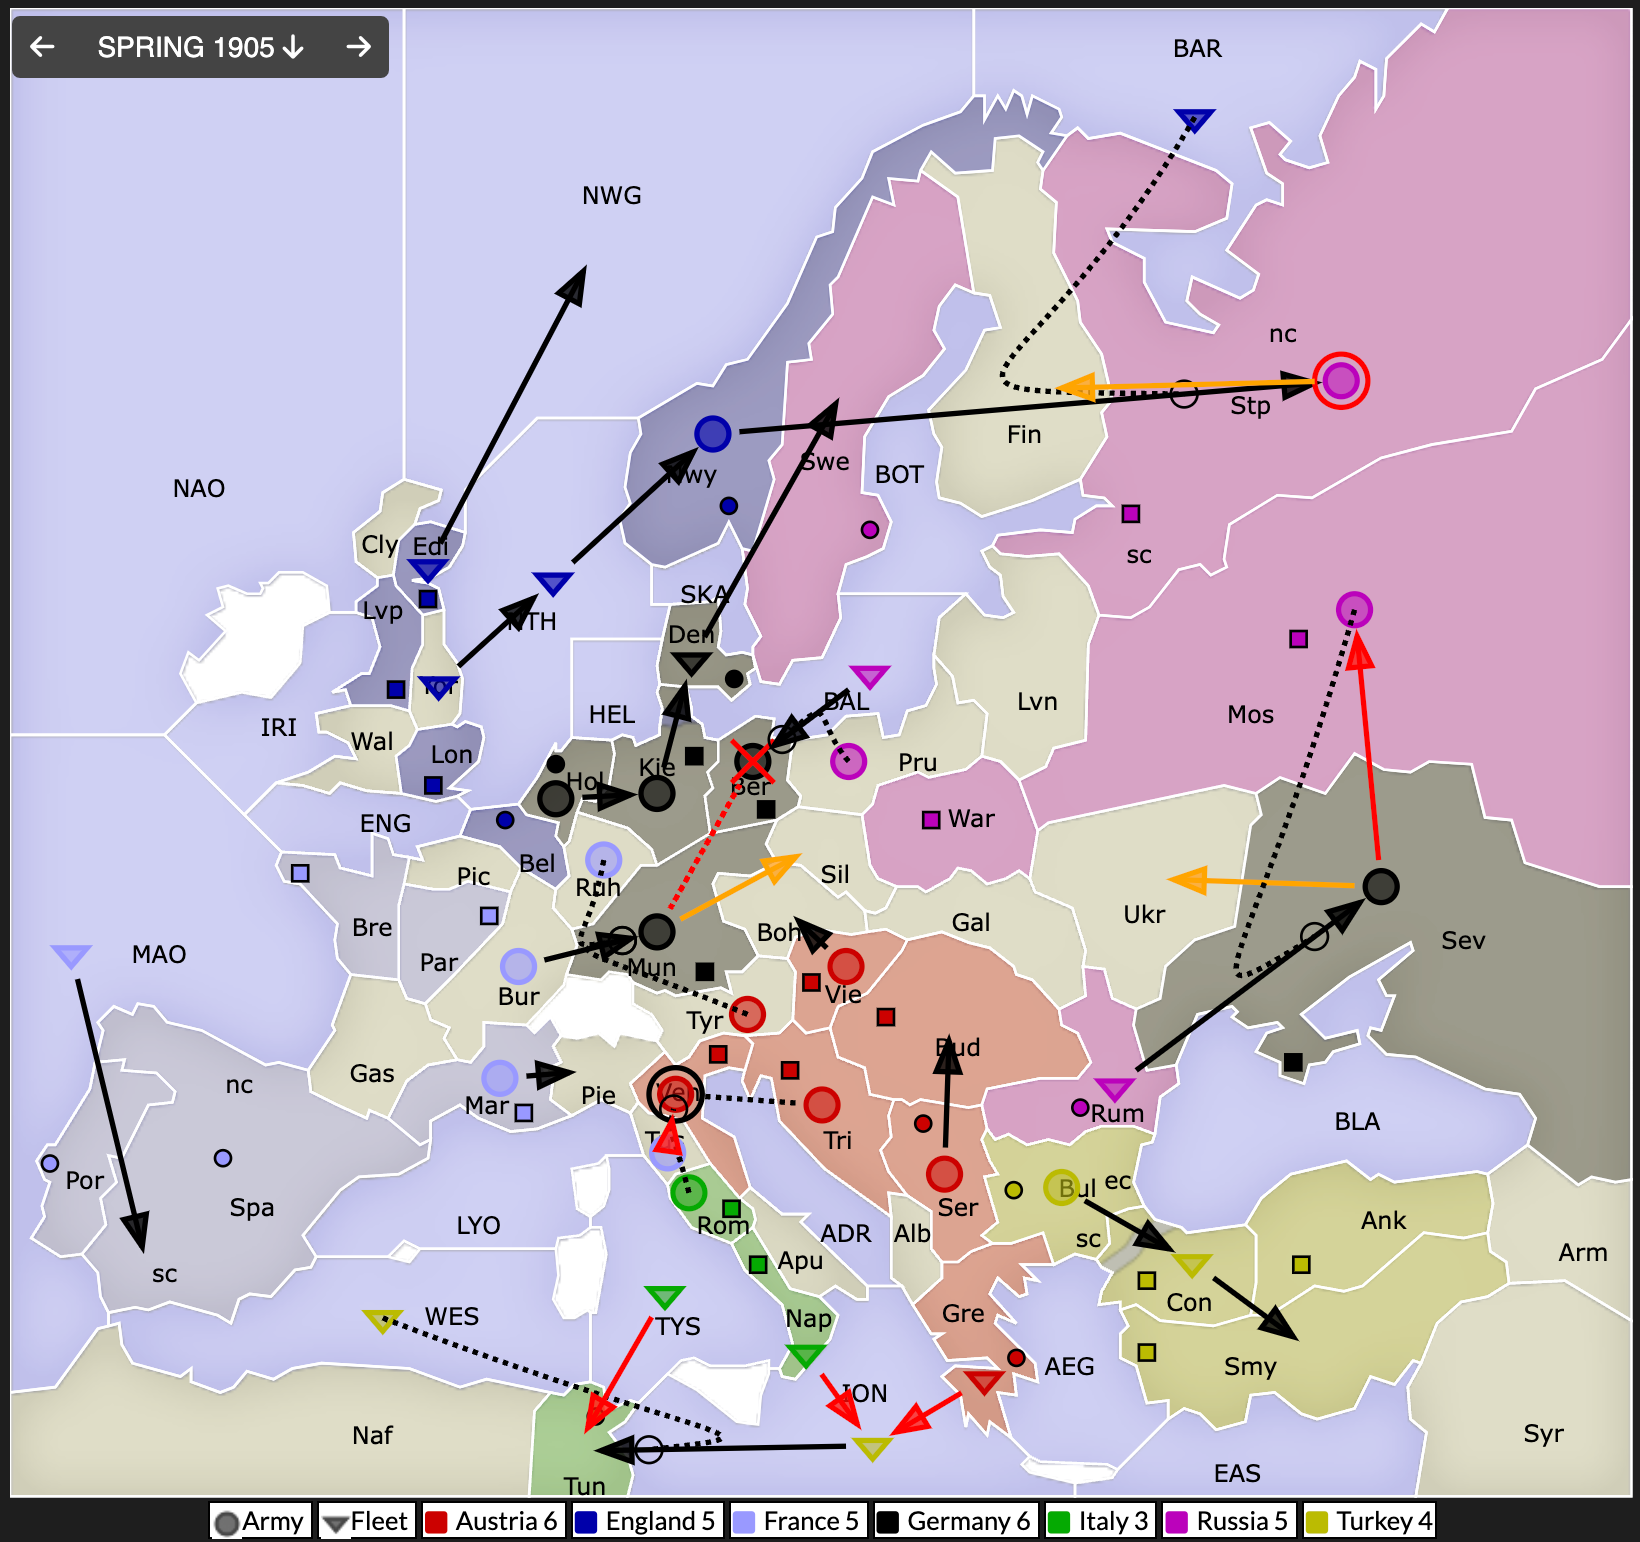This screenshot has height=1542, width=1640.
Task: Select the Italian fleet in Tyrrhenian Sea
Action: pos(664,1297)
